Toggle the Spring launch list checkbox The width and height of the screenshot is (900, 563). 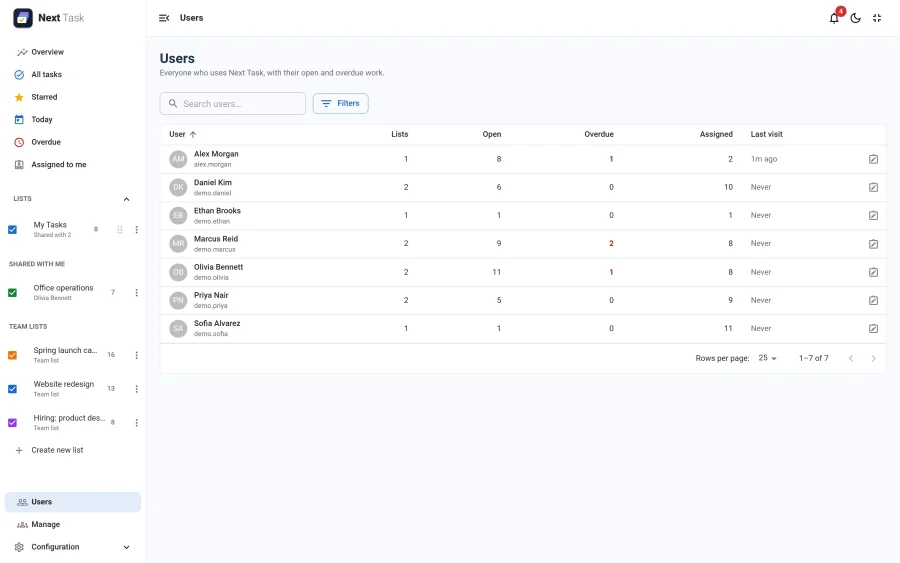(12, 355)
